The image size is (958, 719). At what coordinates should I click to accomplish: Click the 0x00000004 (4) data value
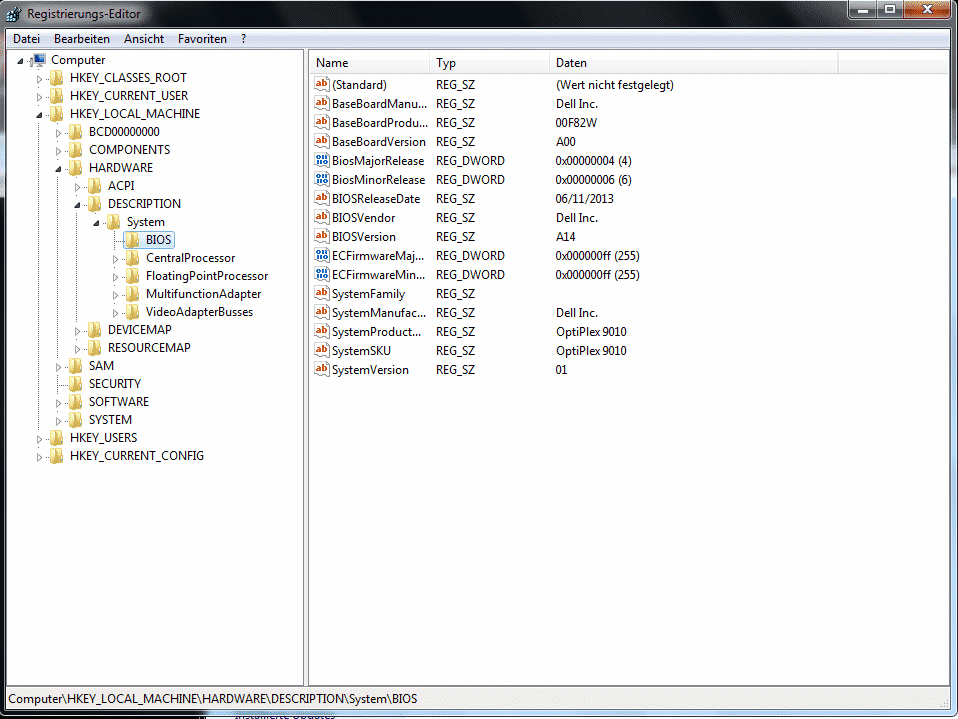(593, 161)
